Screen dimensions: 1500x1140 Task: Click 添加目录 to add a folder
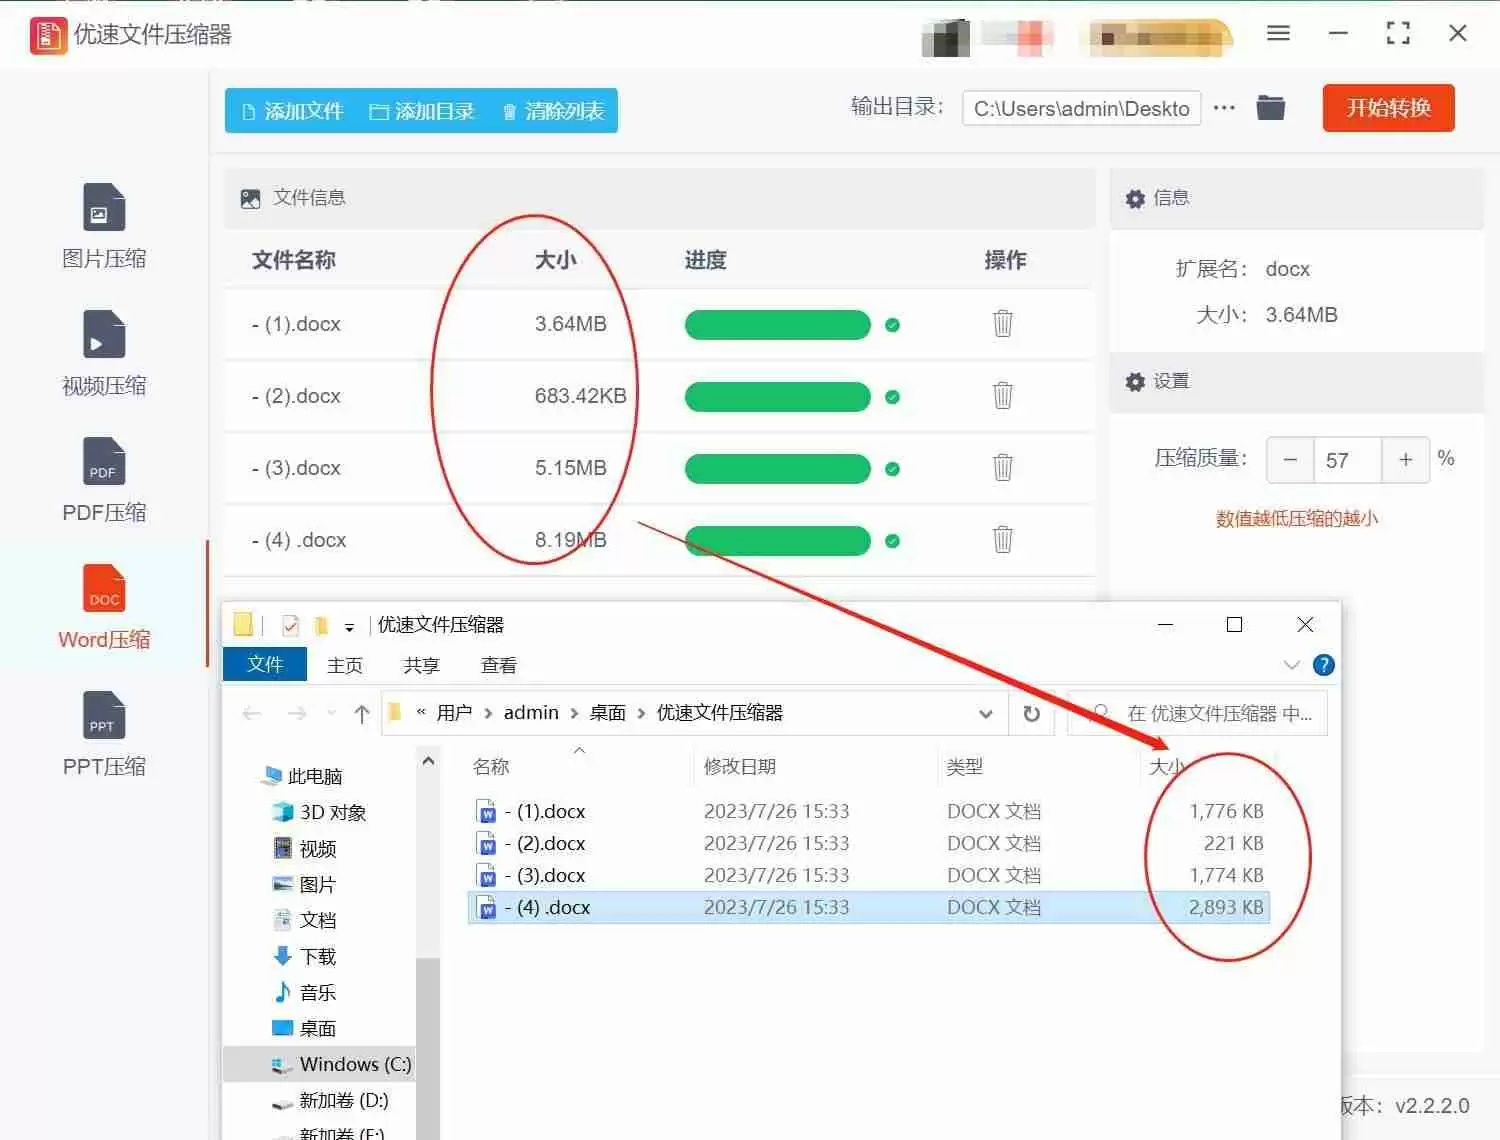click(421, 111)
